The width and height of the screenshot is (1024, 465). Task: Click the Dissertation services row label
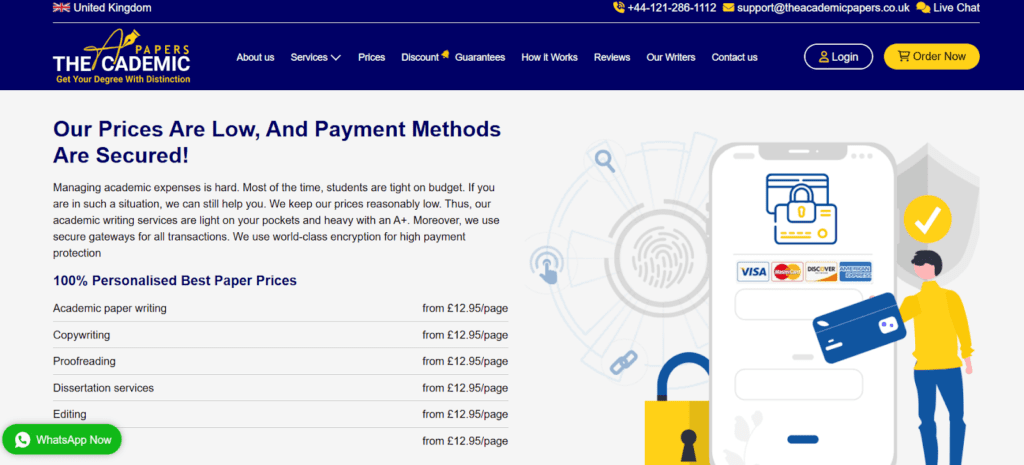pos(103,388)
